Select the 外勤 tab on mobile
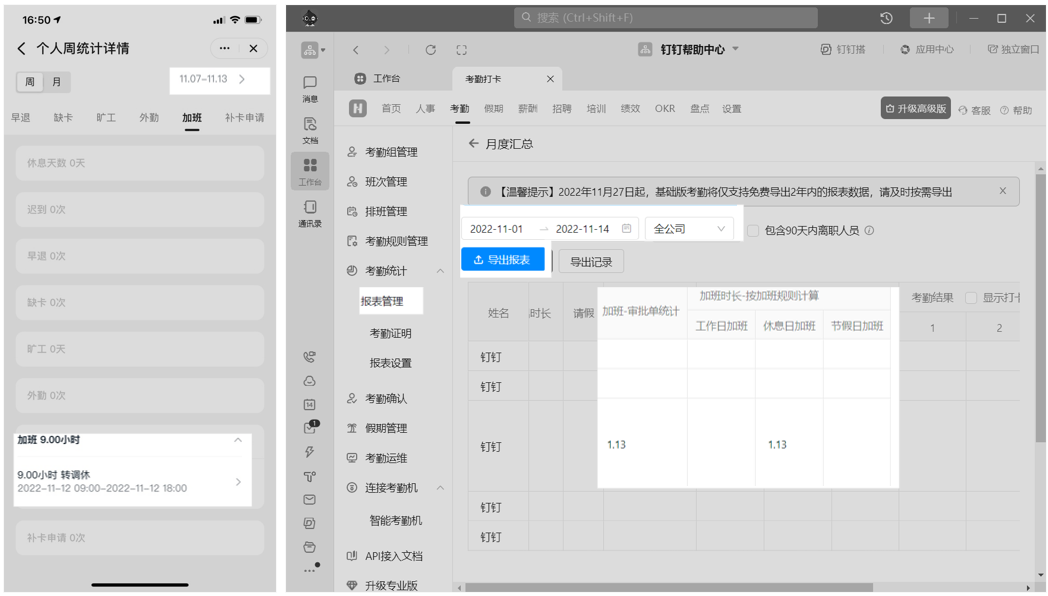1048x596 pixels. coord(149,118)
